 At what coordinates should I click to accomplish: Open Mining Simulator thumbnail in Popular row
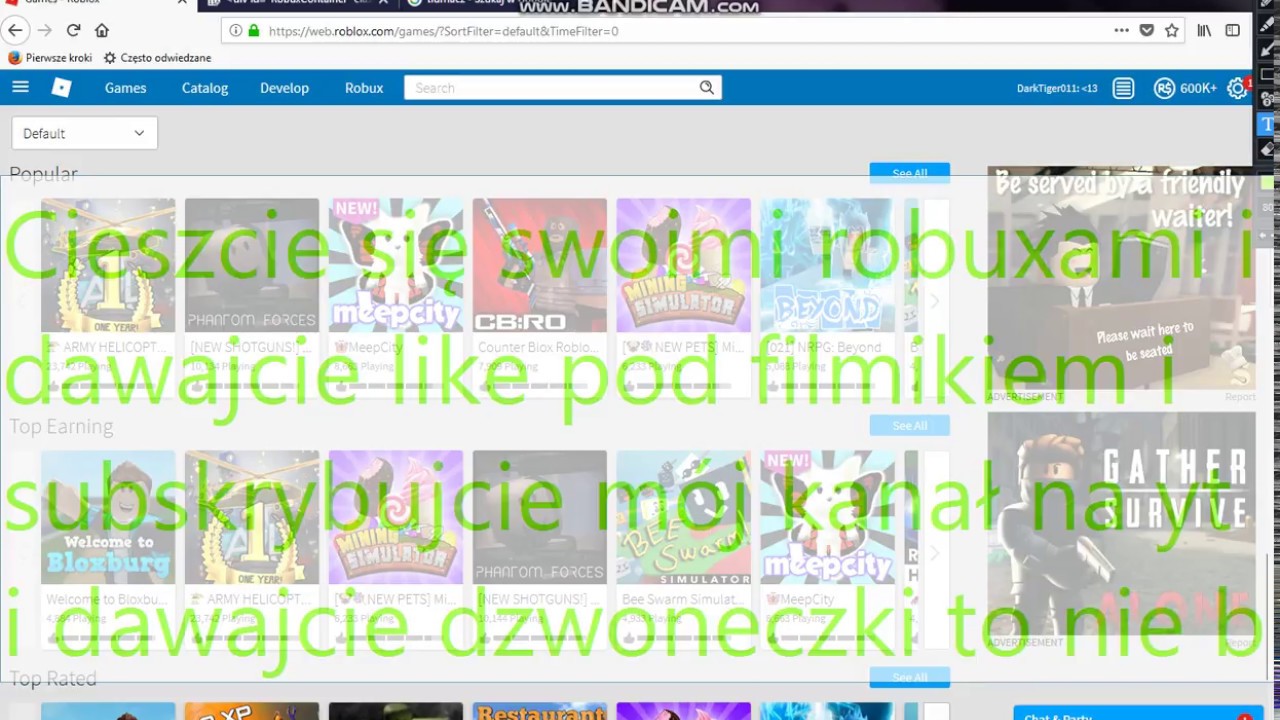[x=684, y=265]
